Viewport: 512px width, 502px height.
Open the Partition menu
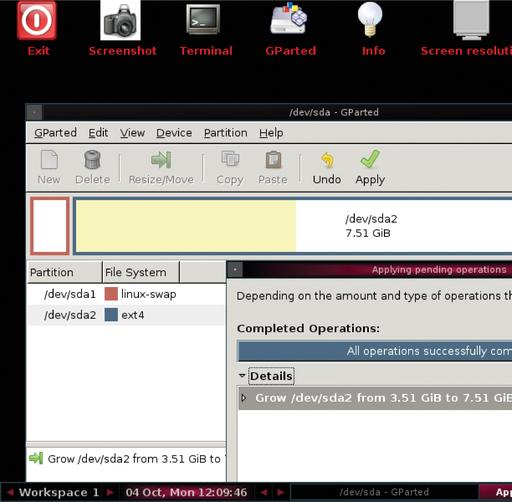click(226, 133)
